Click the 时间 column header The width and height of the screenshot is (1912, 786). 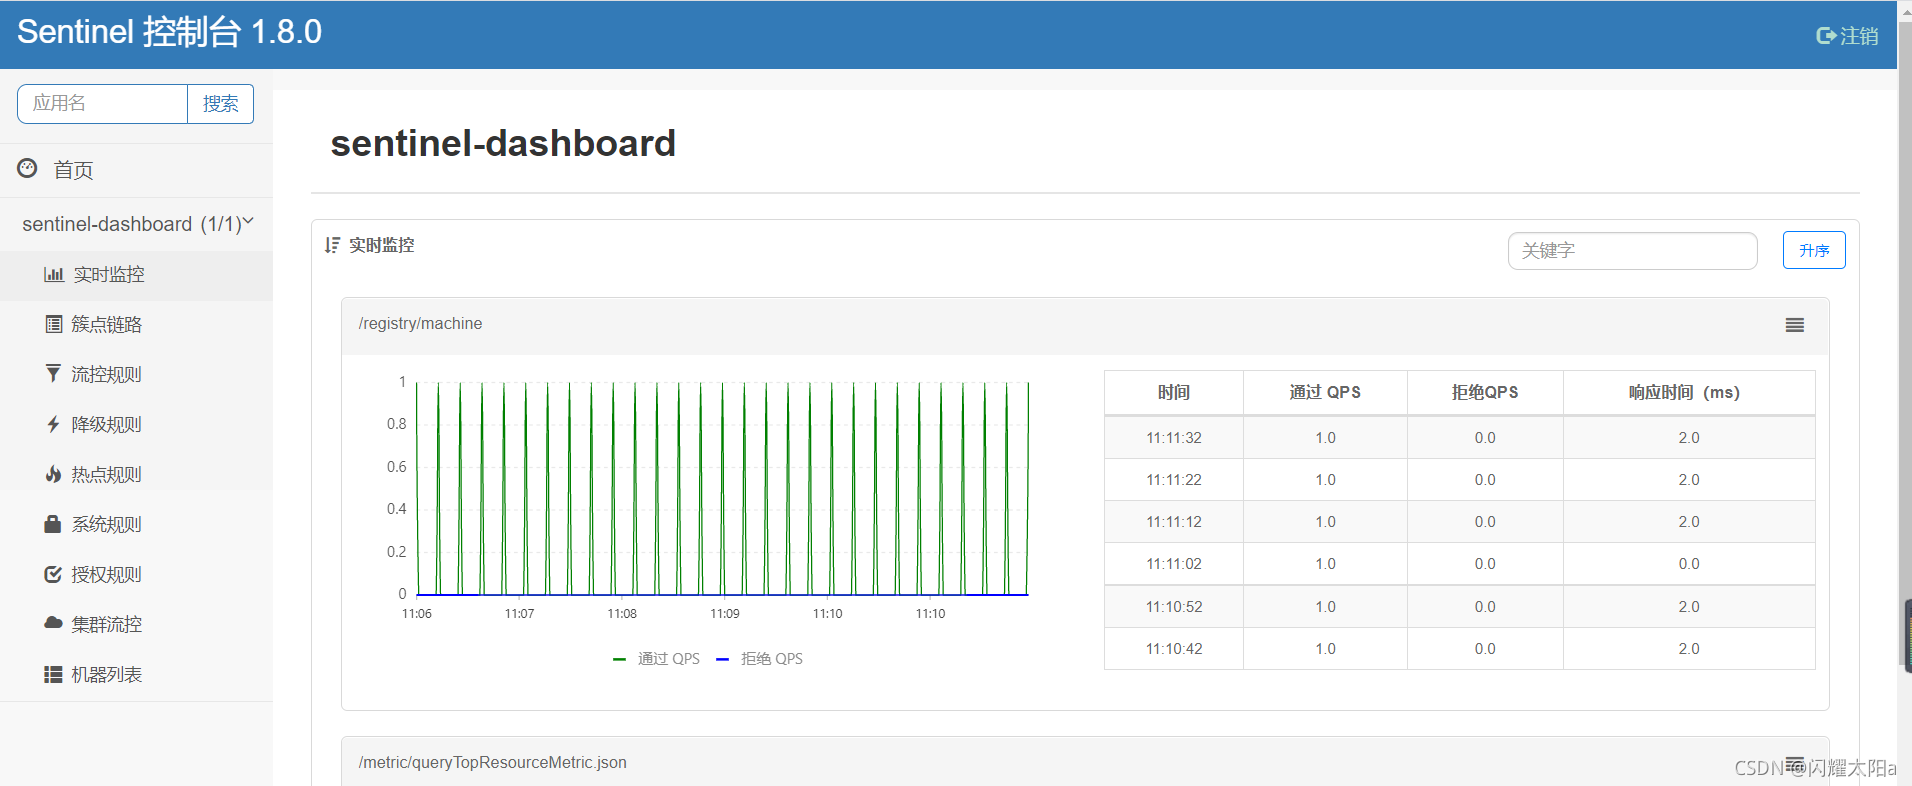[1174, 393]
